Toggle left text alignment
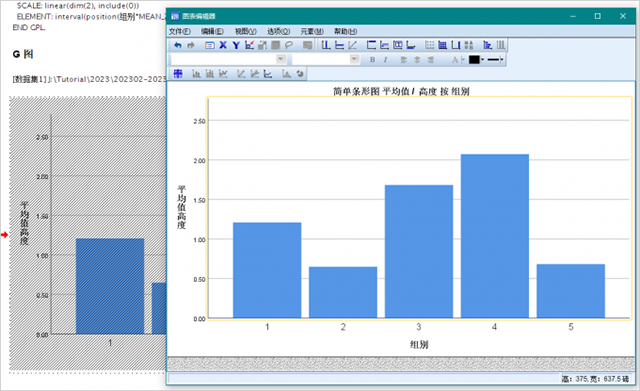This screenshot has width=640, height=391. [x=404, y=60]
